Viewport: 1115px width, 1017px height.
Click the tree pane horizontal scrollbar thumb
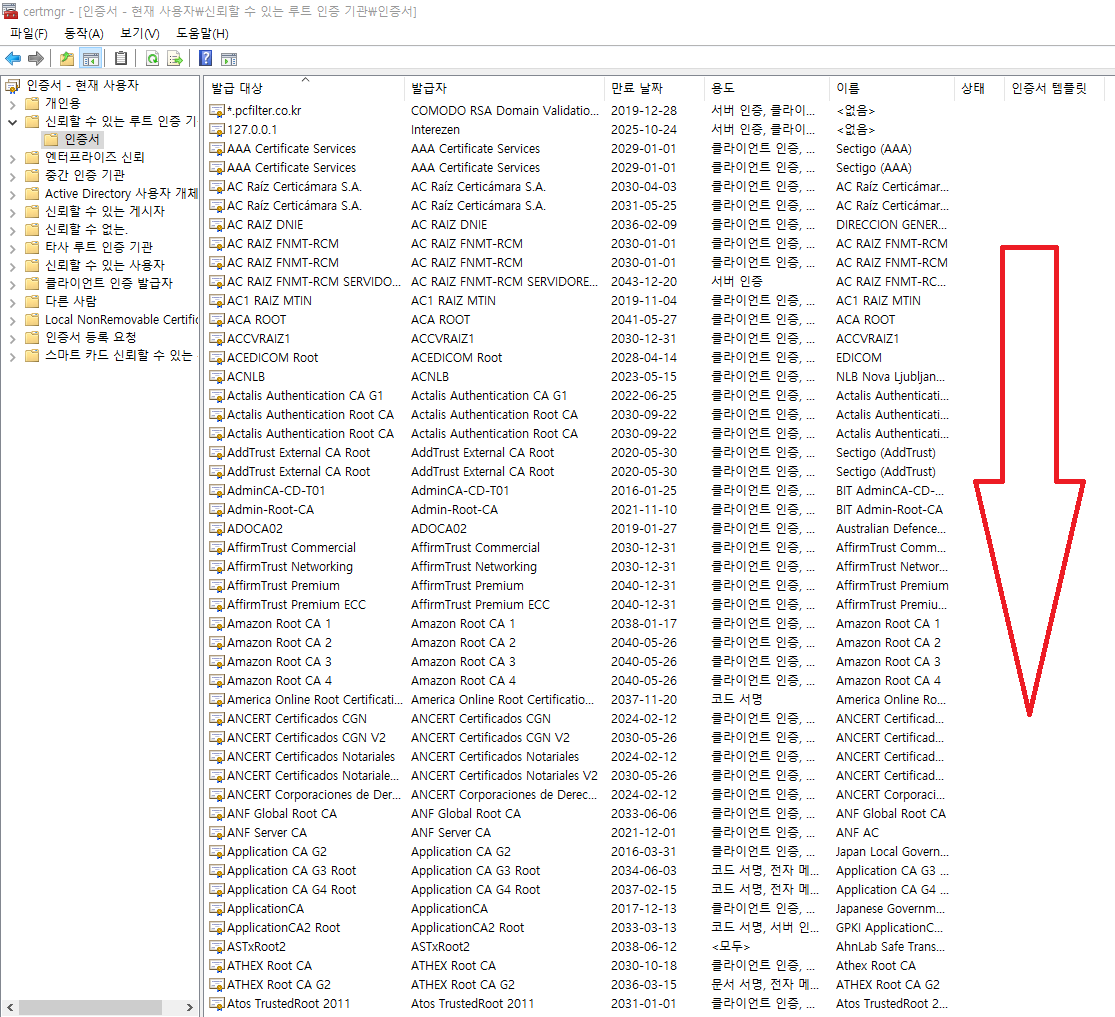tap(90, 1007)
